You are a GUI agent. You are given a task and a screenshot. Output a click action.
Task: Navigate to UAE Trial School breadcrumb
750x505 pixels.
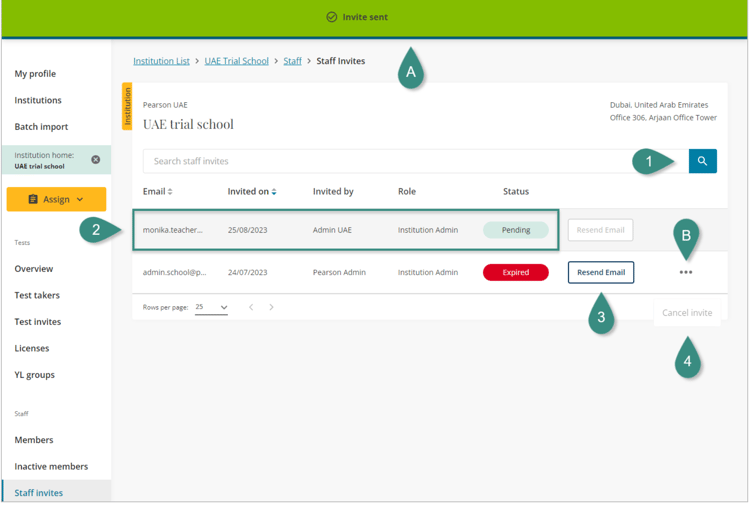click(x=236, y=61)
